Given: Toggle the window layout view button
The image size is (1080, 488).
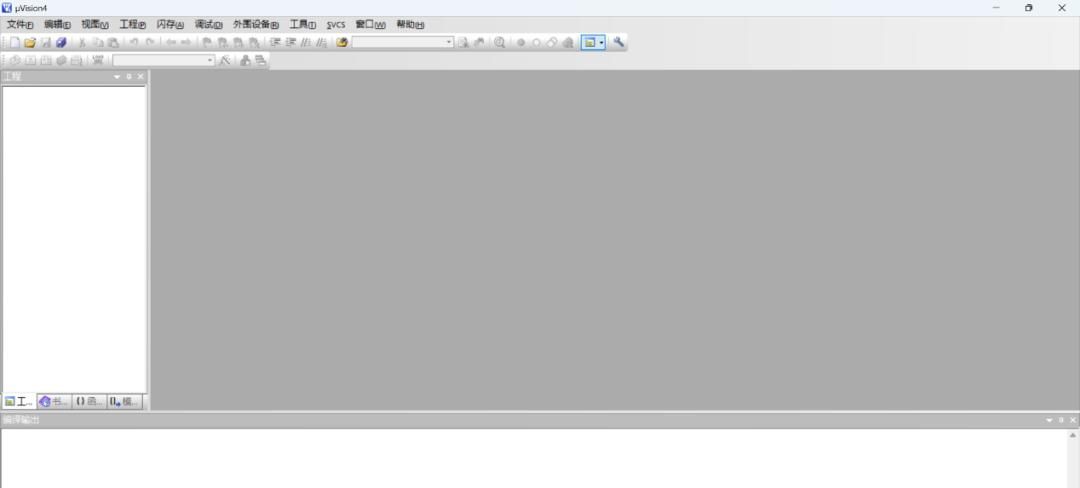Looking at the screenshot, I should 590,43.
